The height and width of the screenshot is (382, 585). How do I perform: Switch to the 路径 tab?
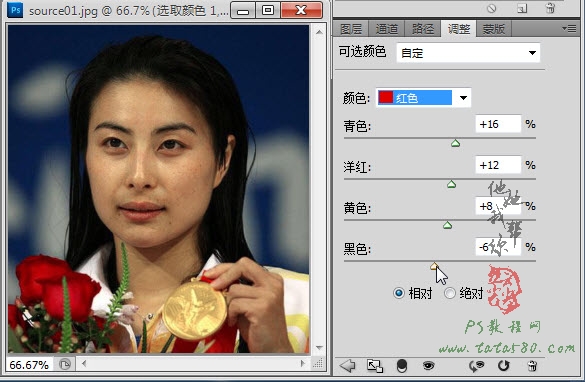[423, 29]
